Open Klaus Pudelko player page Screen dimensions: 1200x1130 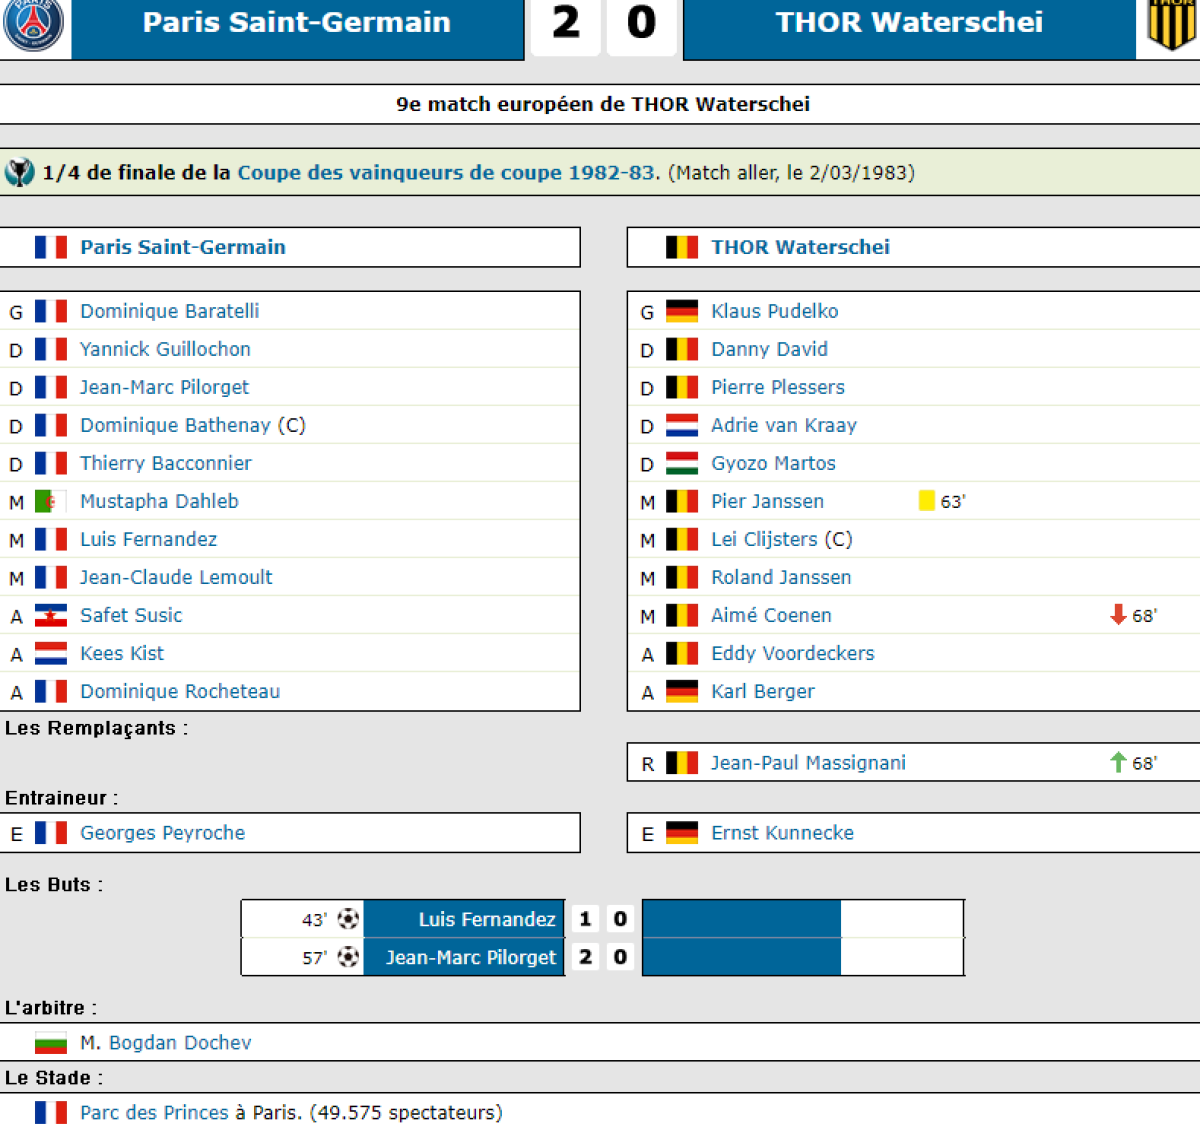click(x=774, y=311)
